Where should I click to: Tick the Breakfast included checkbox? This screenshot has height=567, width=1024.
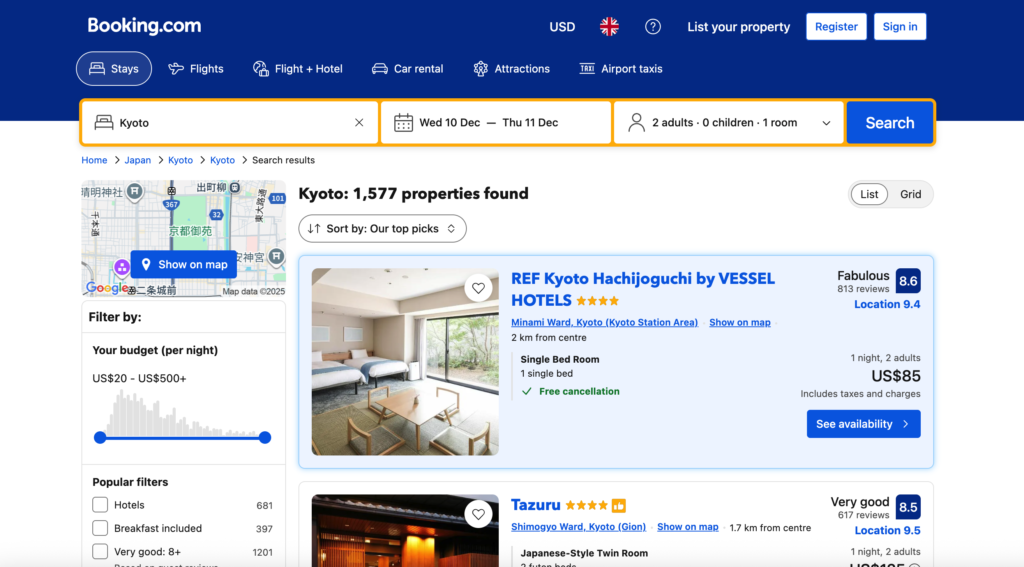point(100,528)
